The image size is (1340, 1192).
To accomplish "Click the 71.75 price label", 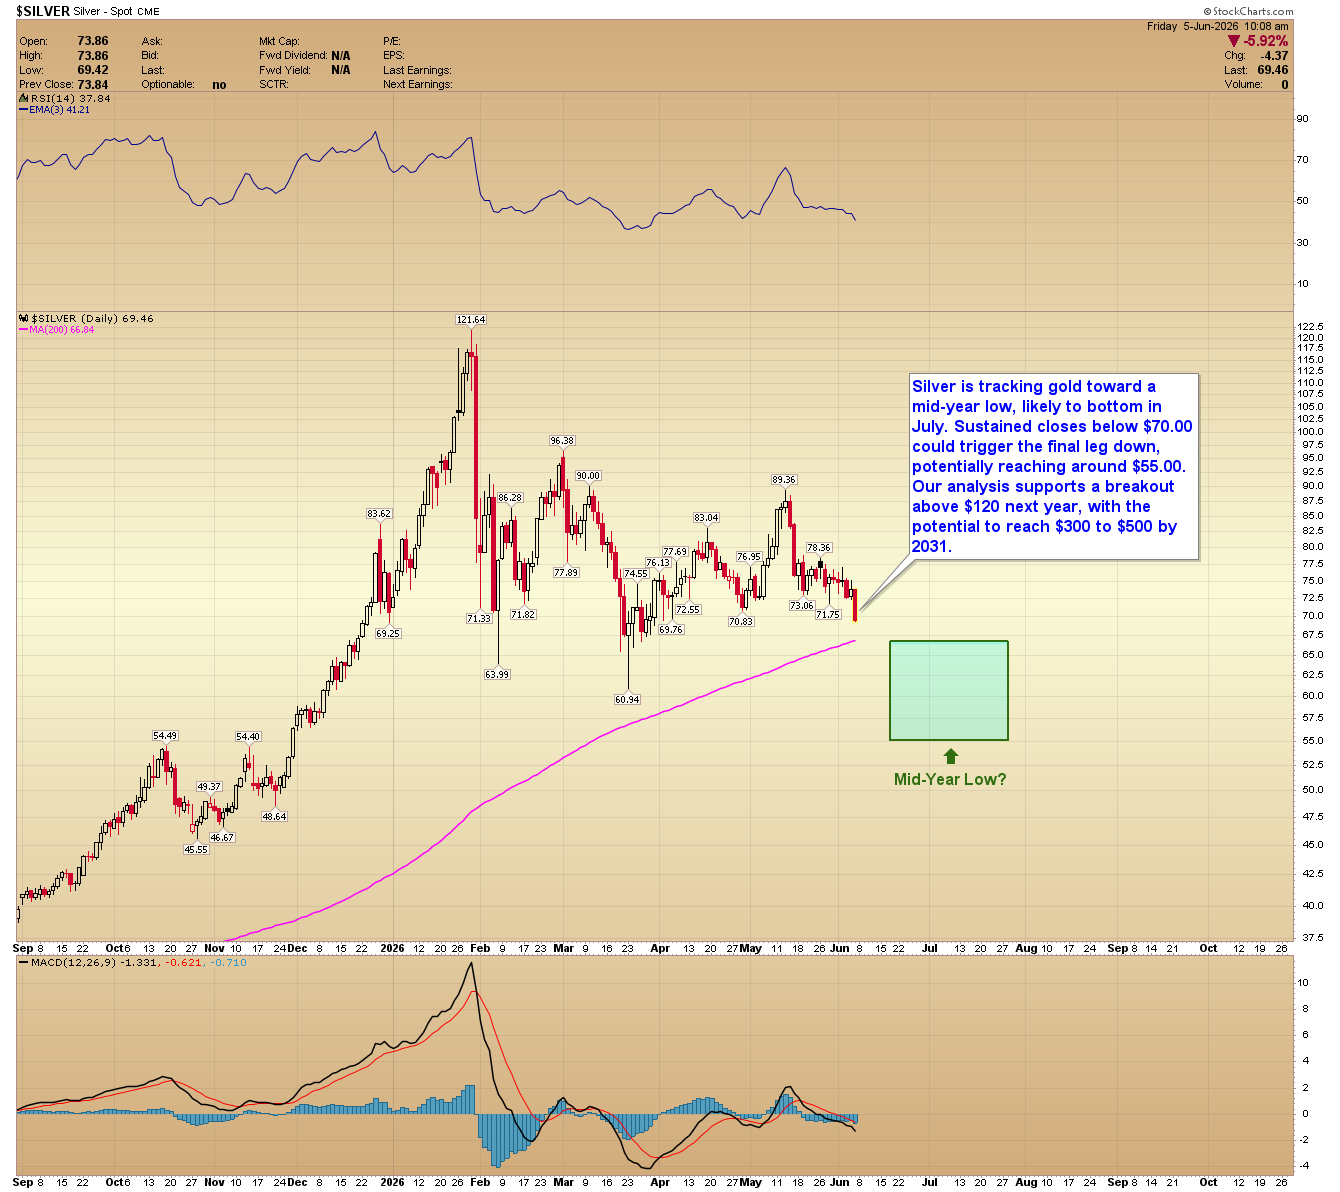I will click(x=828, y=615).
